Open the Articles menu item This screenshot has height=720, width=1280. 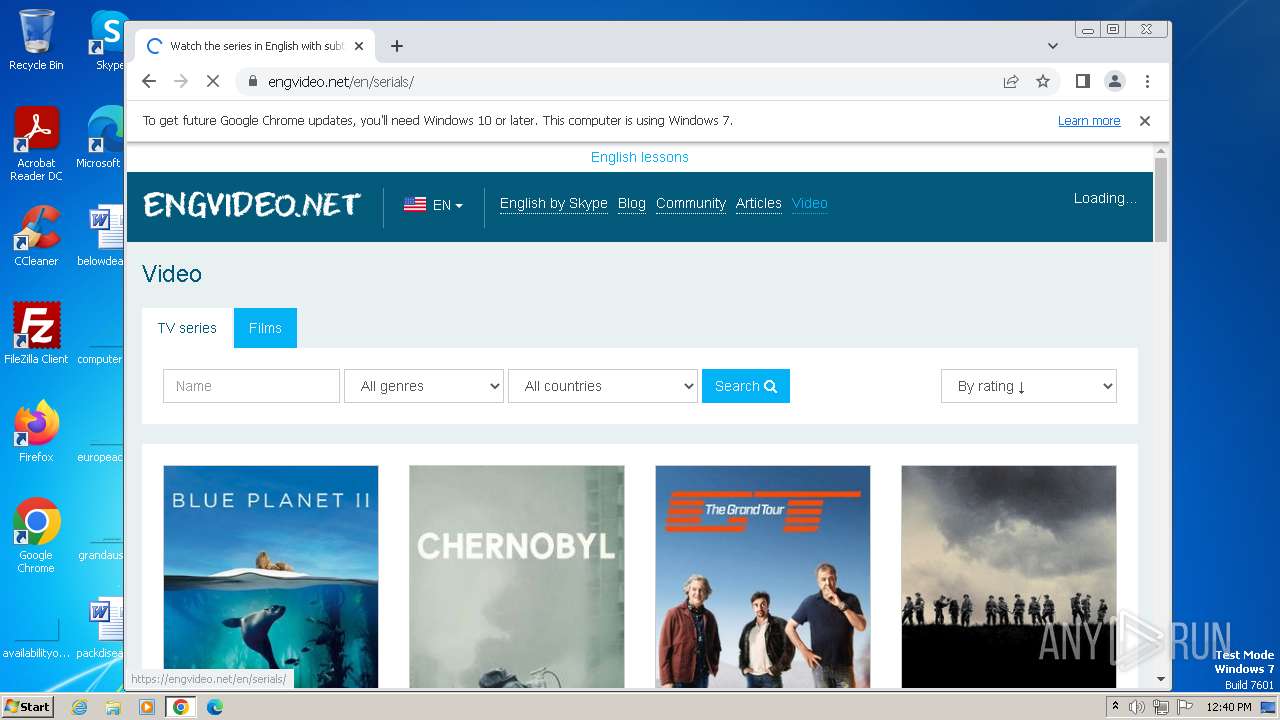pos(759,203)
